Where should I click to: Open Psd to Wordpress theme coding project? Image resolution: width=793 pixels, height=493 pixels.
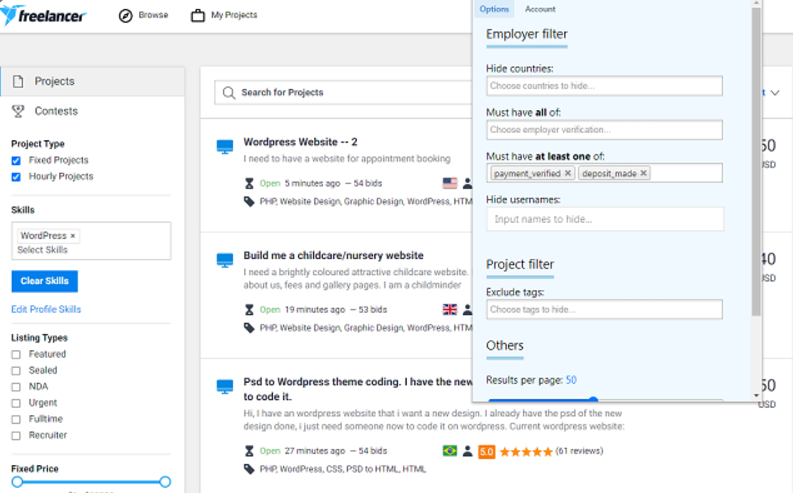coord(358,389)
